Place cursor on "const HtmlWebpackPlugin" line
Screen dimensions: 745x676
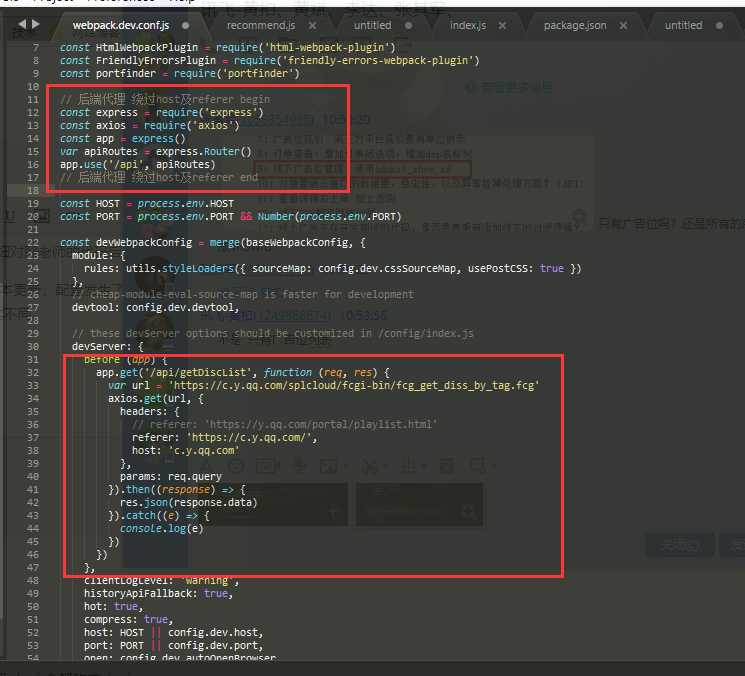tap(228, 48)
